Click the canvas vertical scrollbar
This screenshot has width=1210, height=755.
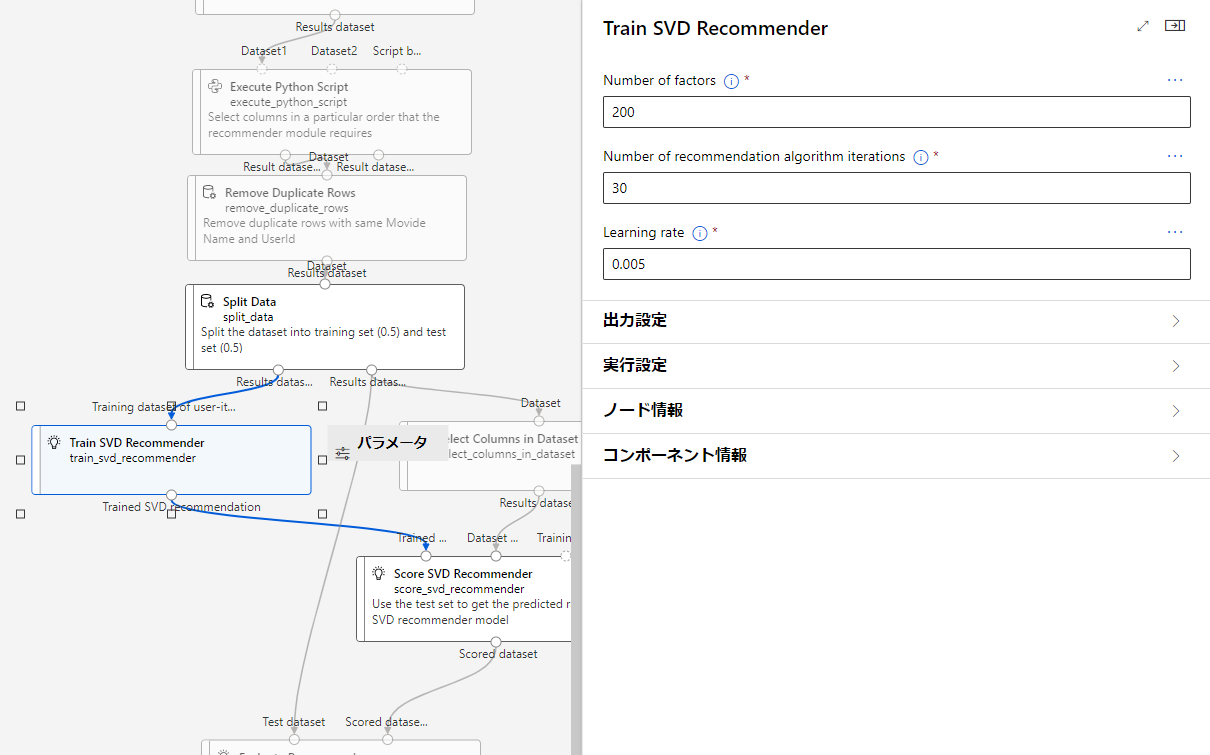tap(575, 608)
